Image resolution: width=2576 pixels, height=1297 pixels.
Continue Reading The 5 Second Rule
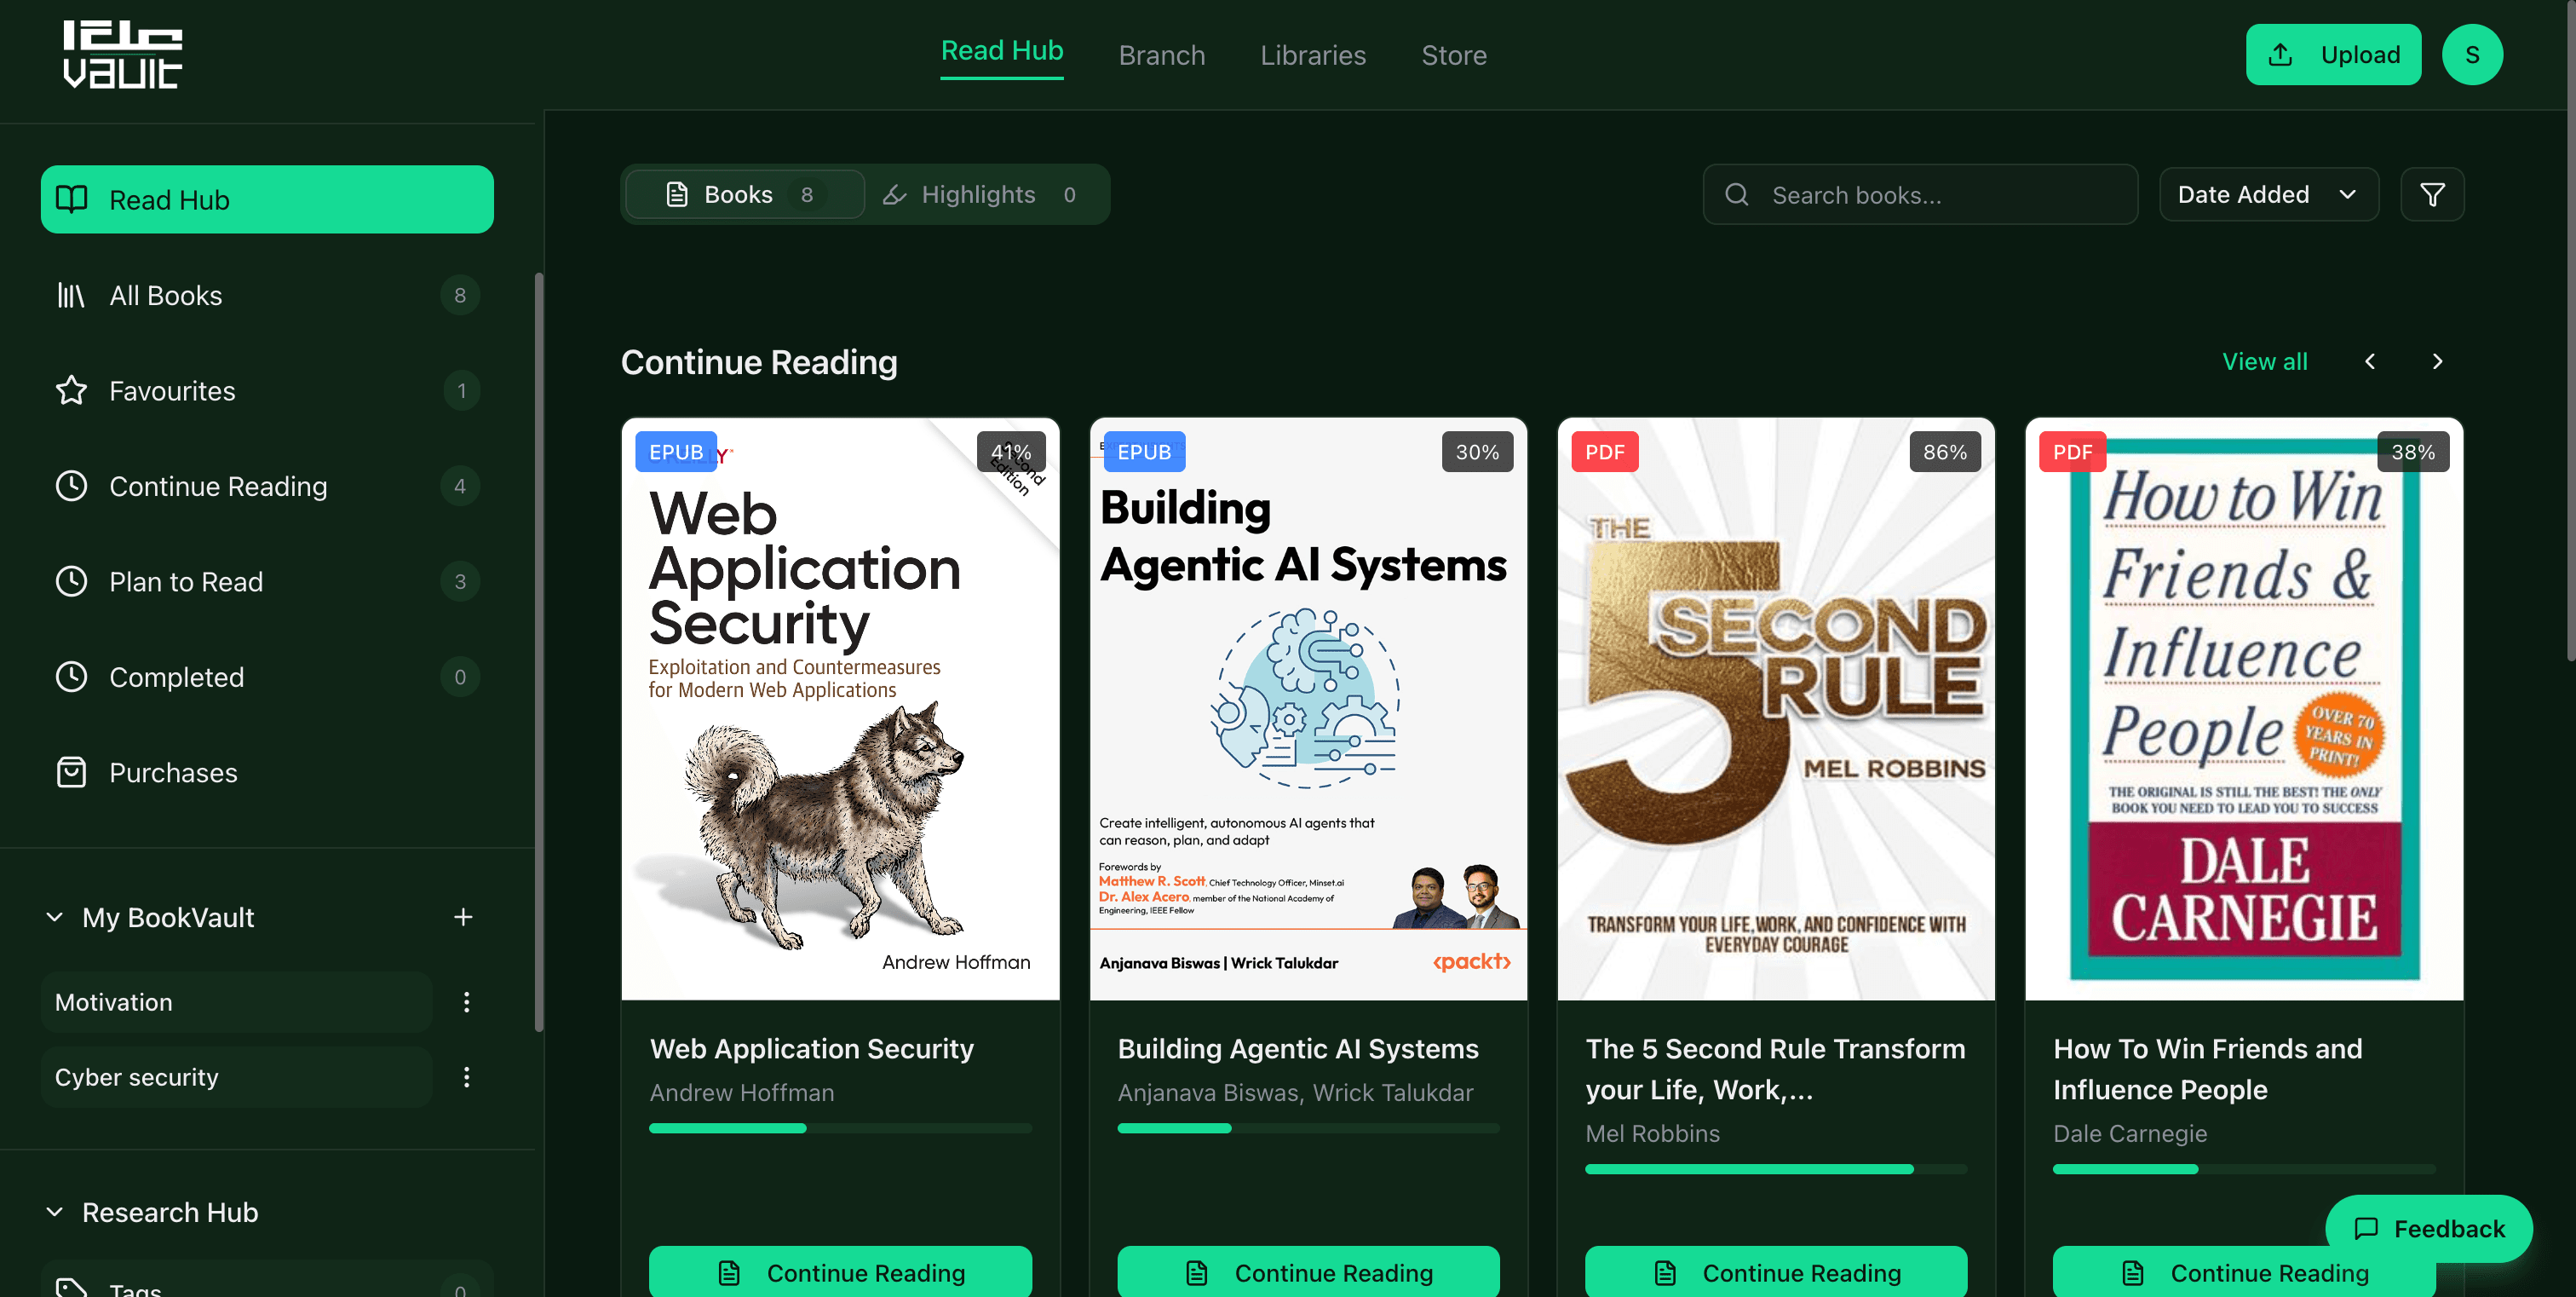point(1776,1271)
